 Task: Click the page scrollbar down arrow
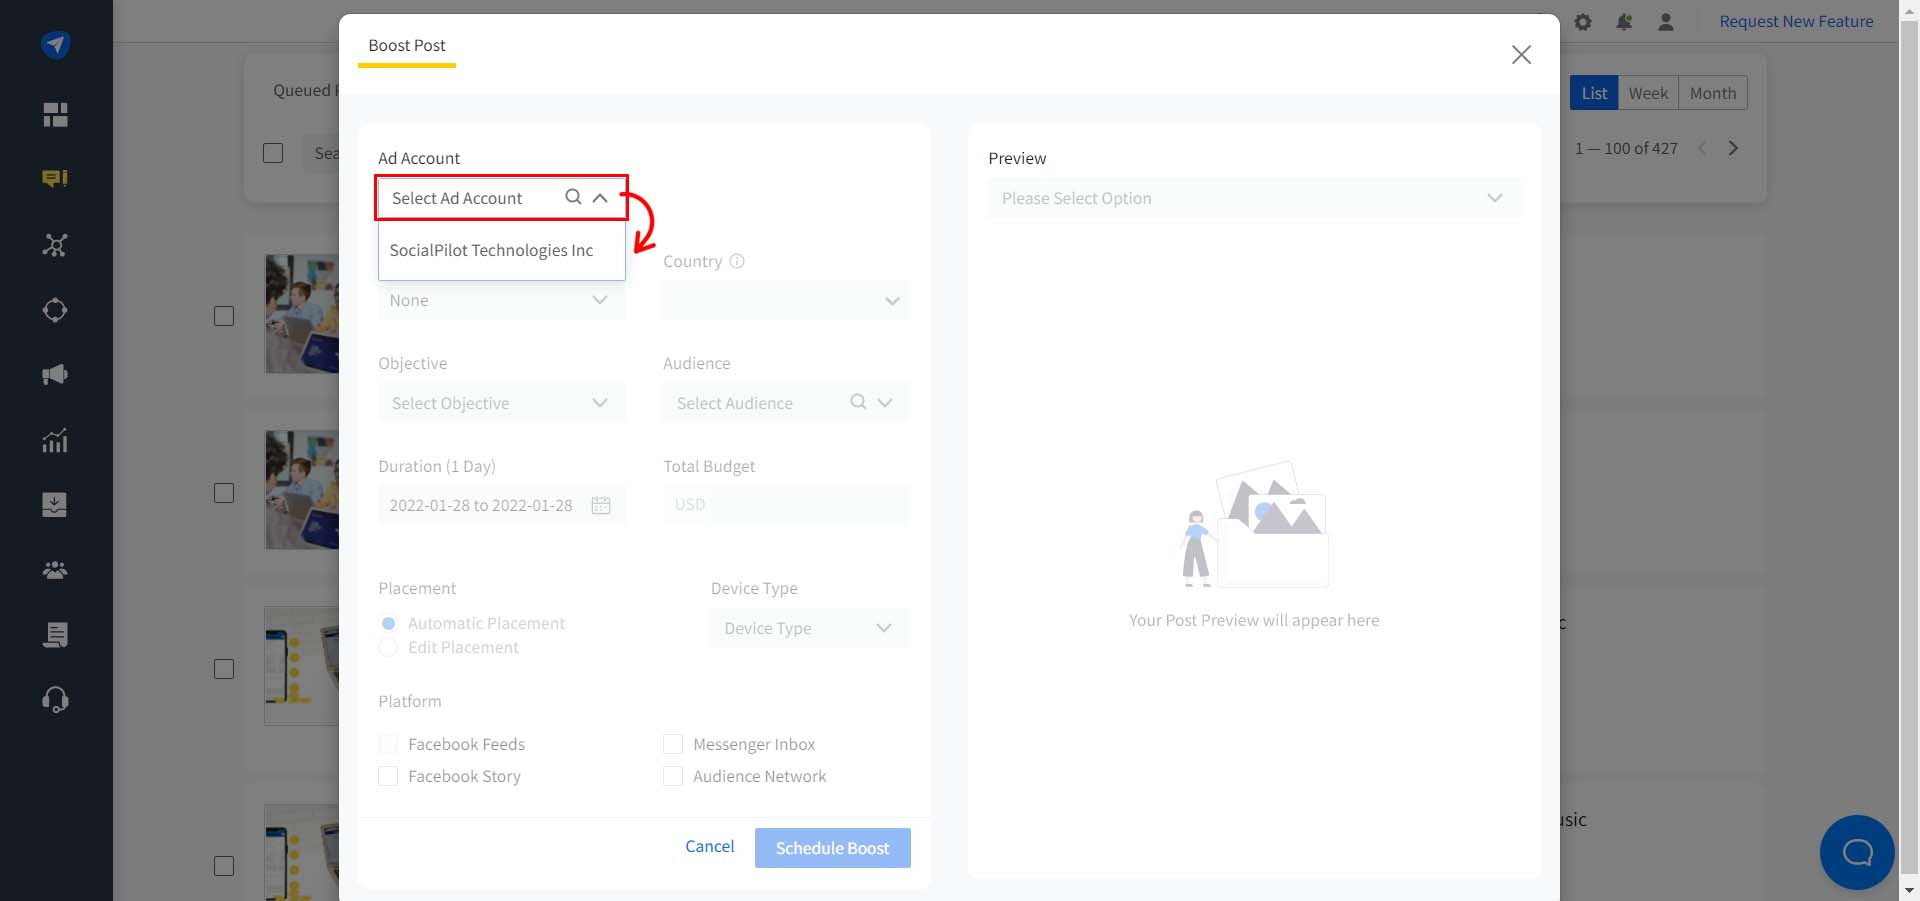click(x=1909, y=890)
